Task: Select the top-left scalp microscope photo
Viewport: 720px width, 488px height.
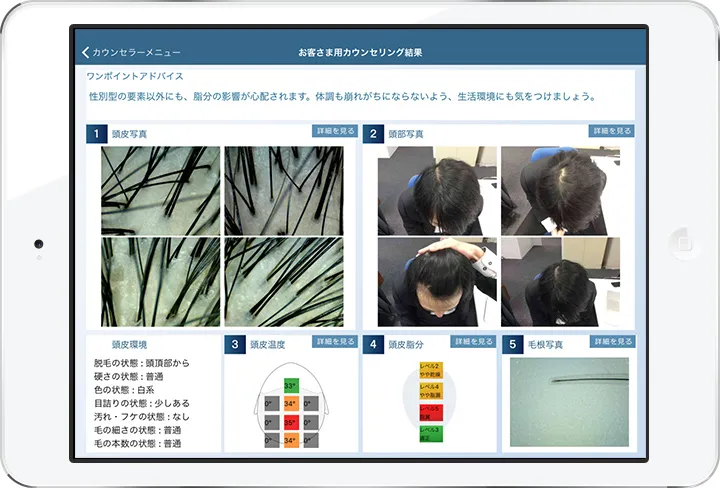Action: point(160,190)
